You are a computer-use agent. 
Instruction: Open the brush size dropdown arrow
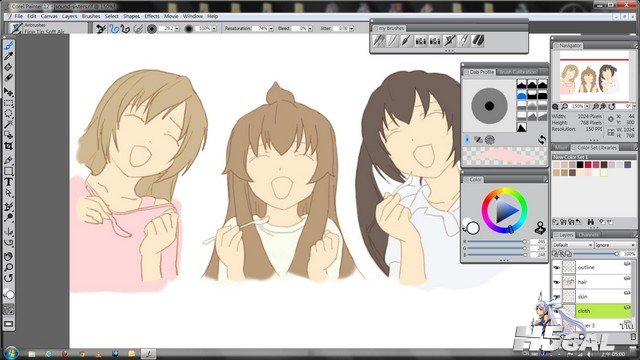(177, 29)
